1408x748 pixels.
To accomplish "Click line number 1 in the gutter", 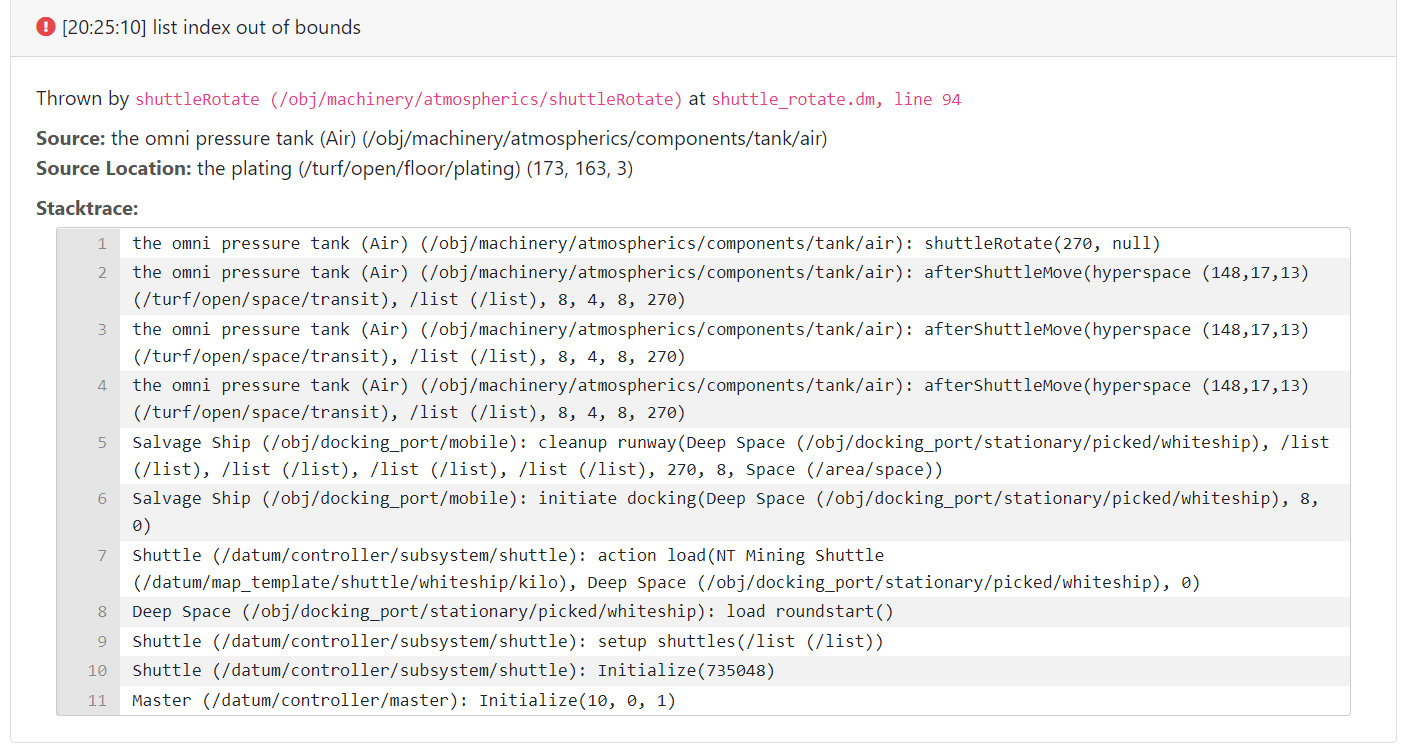I will click(x=101, y=242).
